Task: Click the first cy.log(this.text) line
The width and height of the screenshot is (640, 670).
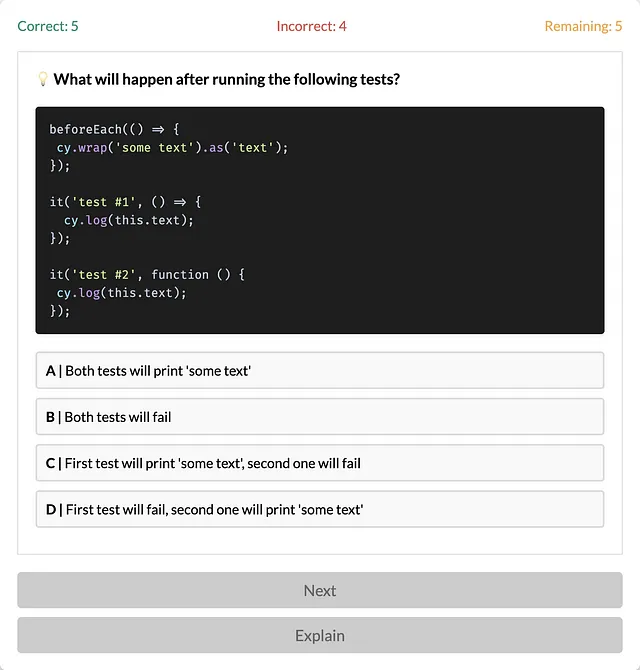Action: click(129, 220)
